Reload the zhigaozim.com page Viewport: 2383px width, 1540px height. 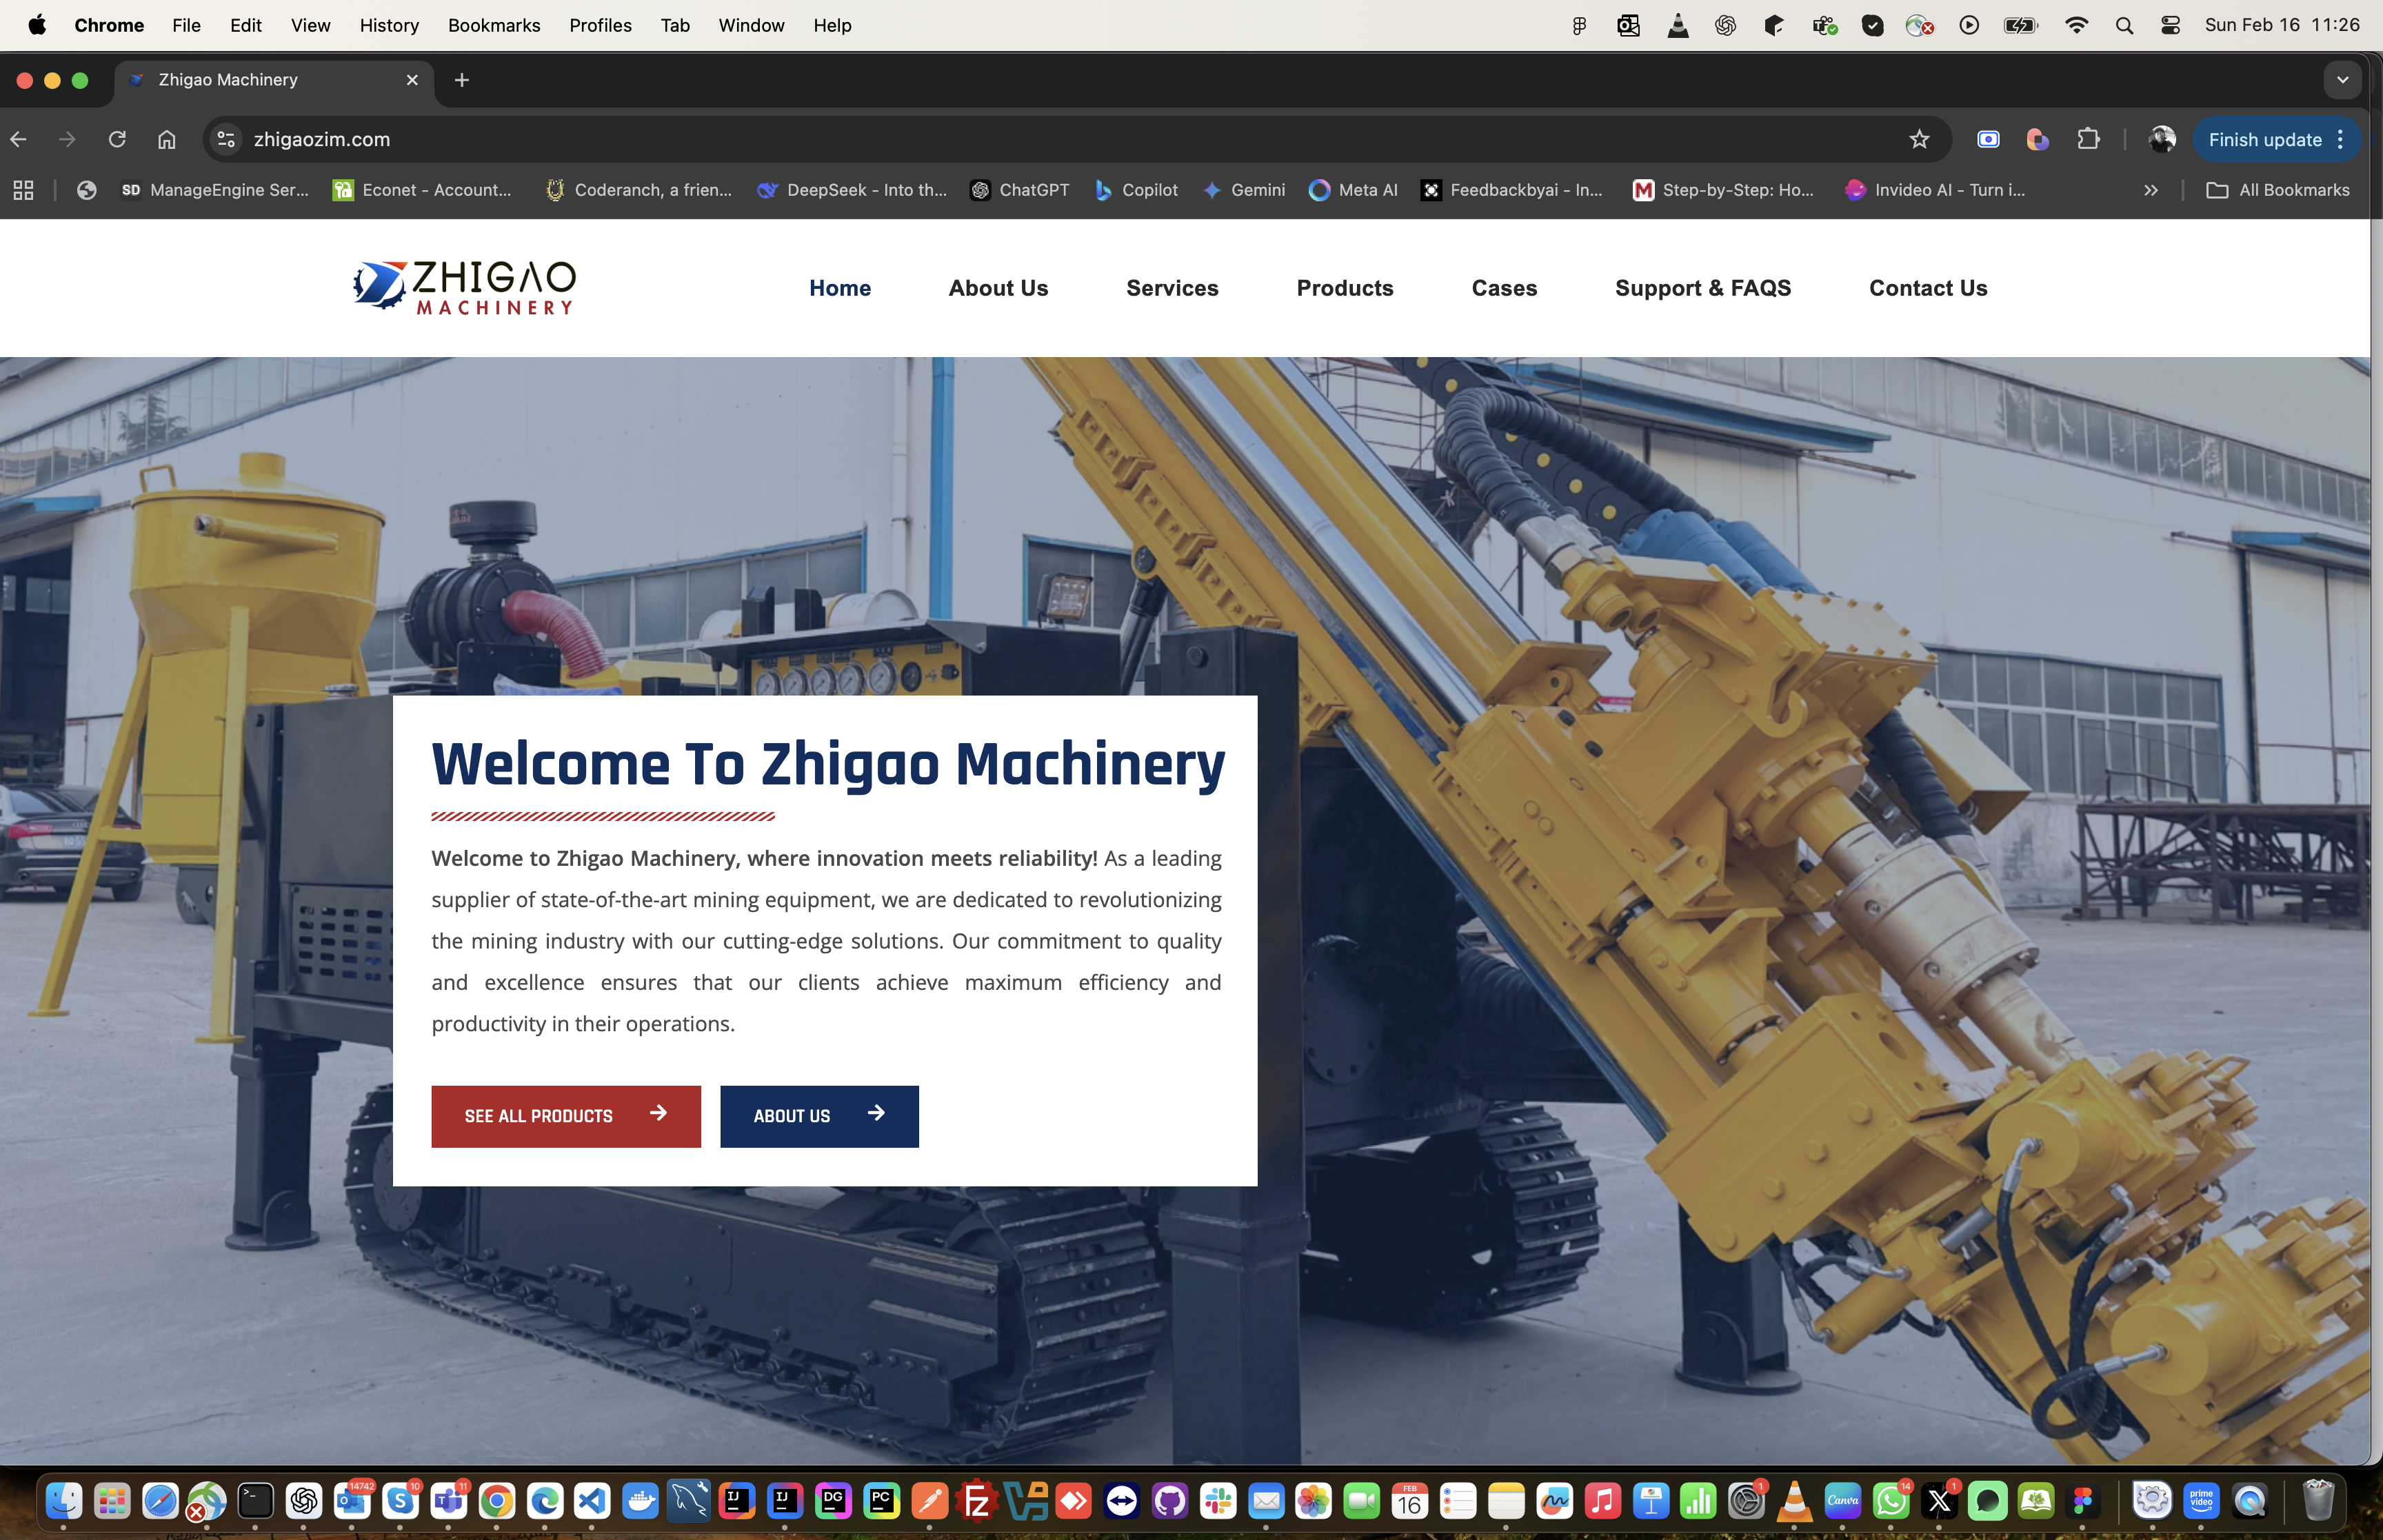coord(117,140)
